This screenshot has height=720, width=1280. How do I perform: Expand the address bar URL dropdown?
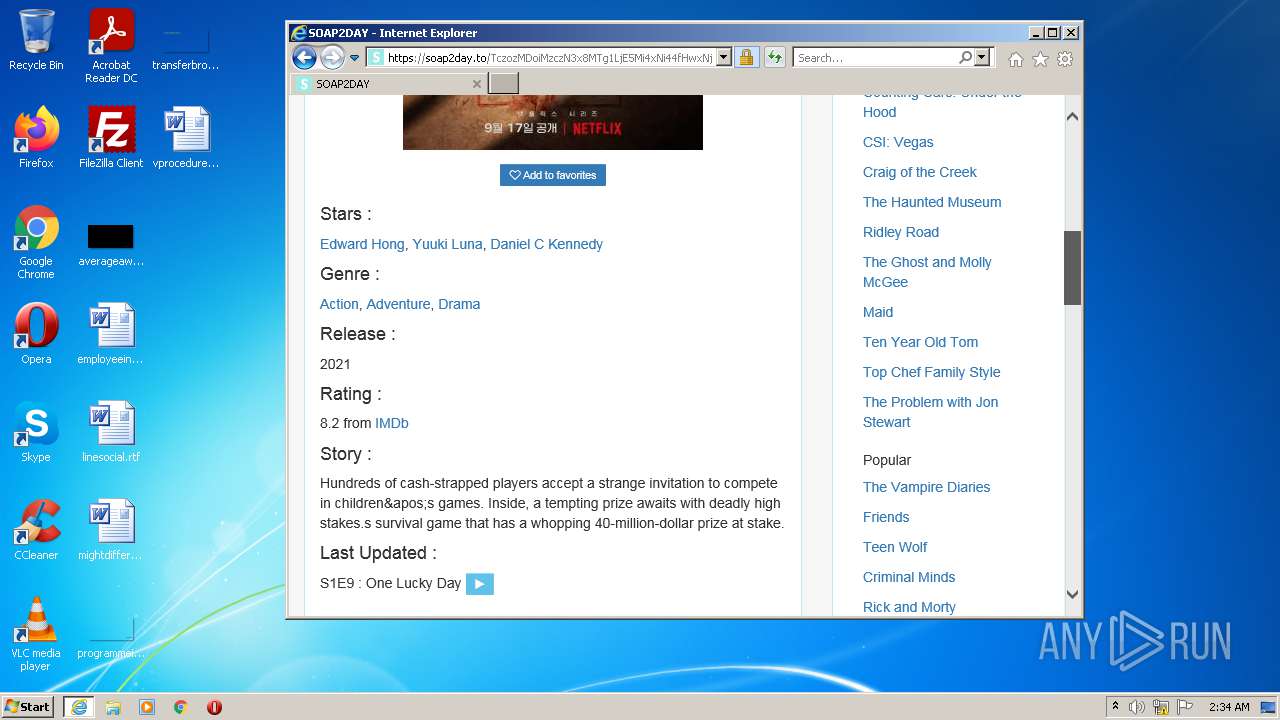coord(724,58)
